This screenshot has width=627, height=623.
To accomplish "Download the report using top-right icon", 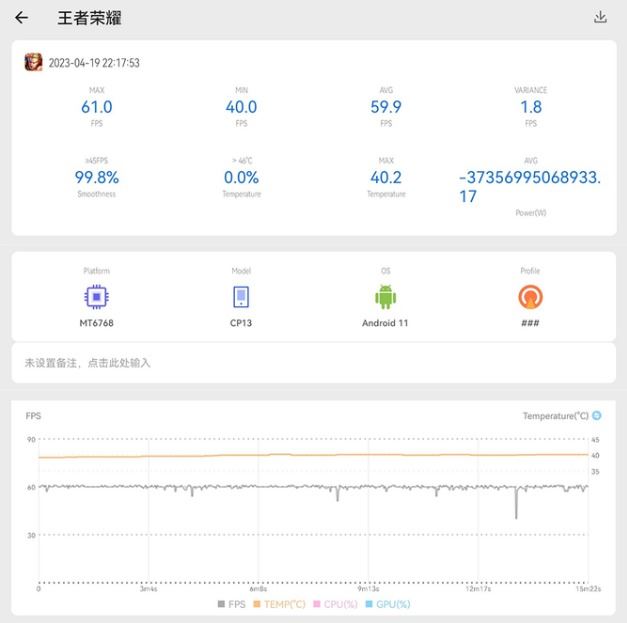I will coord(600,17).
